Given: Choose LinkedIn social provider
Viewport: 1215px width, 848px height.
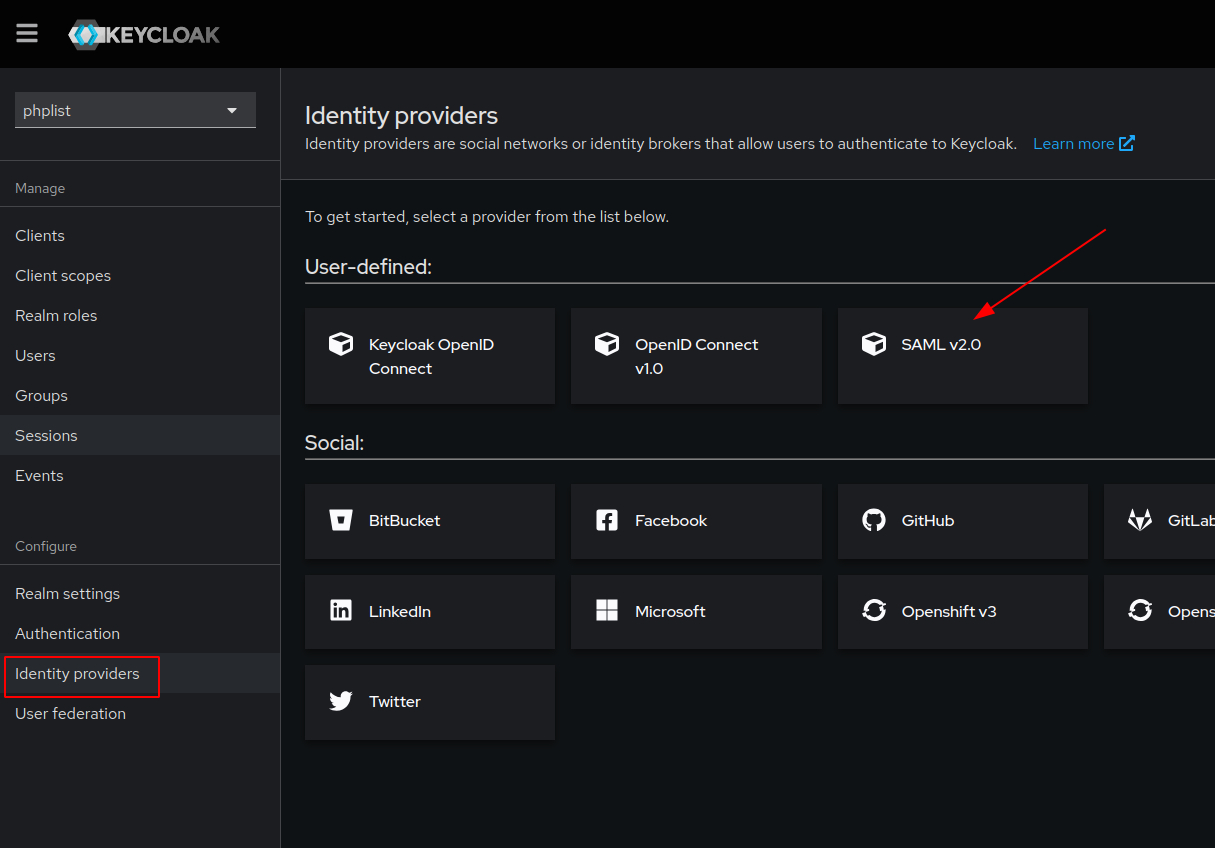Looking at the screenshot, I should 430,612.
